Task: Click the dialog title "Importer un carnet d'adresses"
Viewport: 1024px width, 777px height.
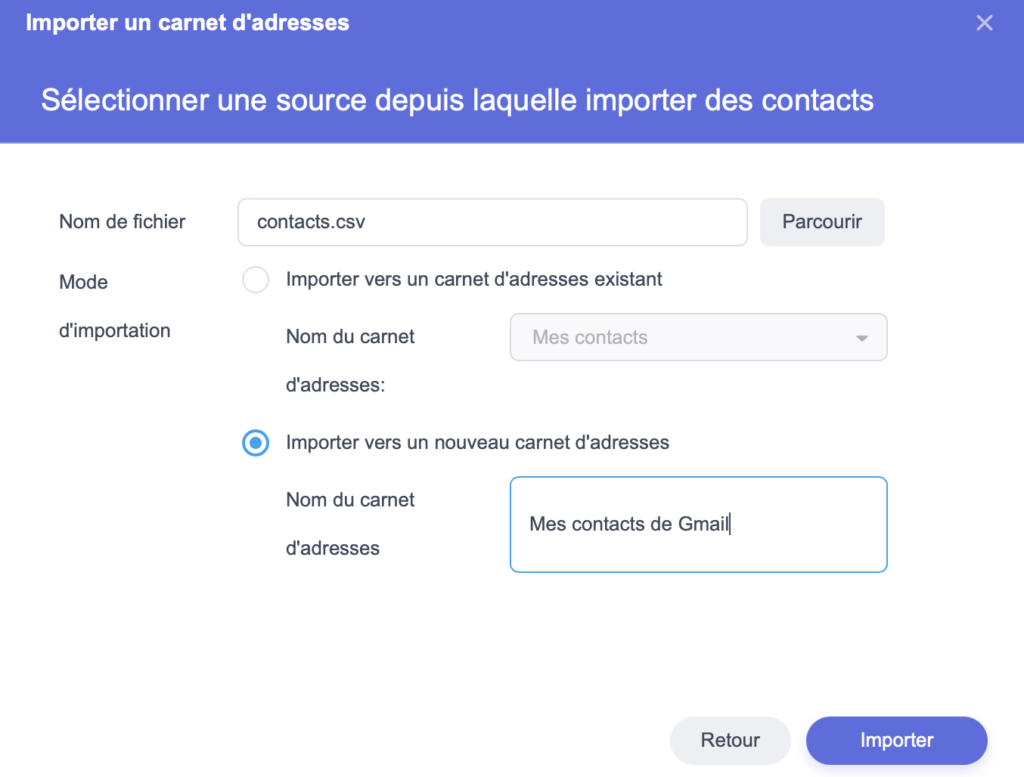Action: click(x=187, y=23)
